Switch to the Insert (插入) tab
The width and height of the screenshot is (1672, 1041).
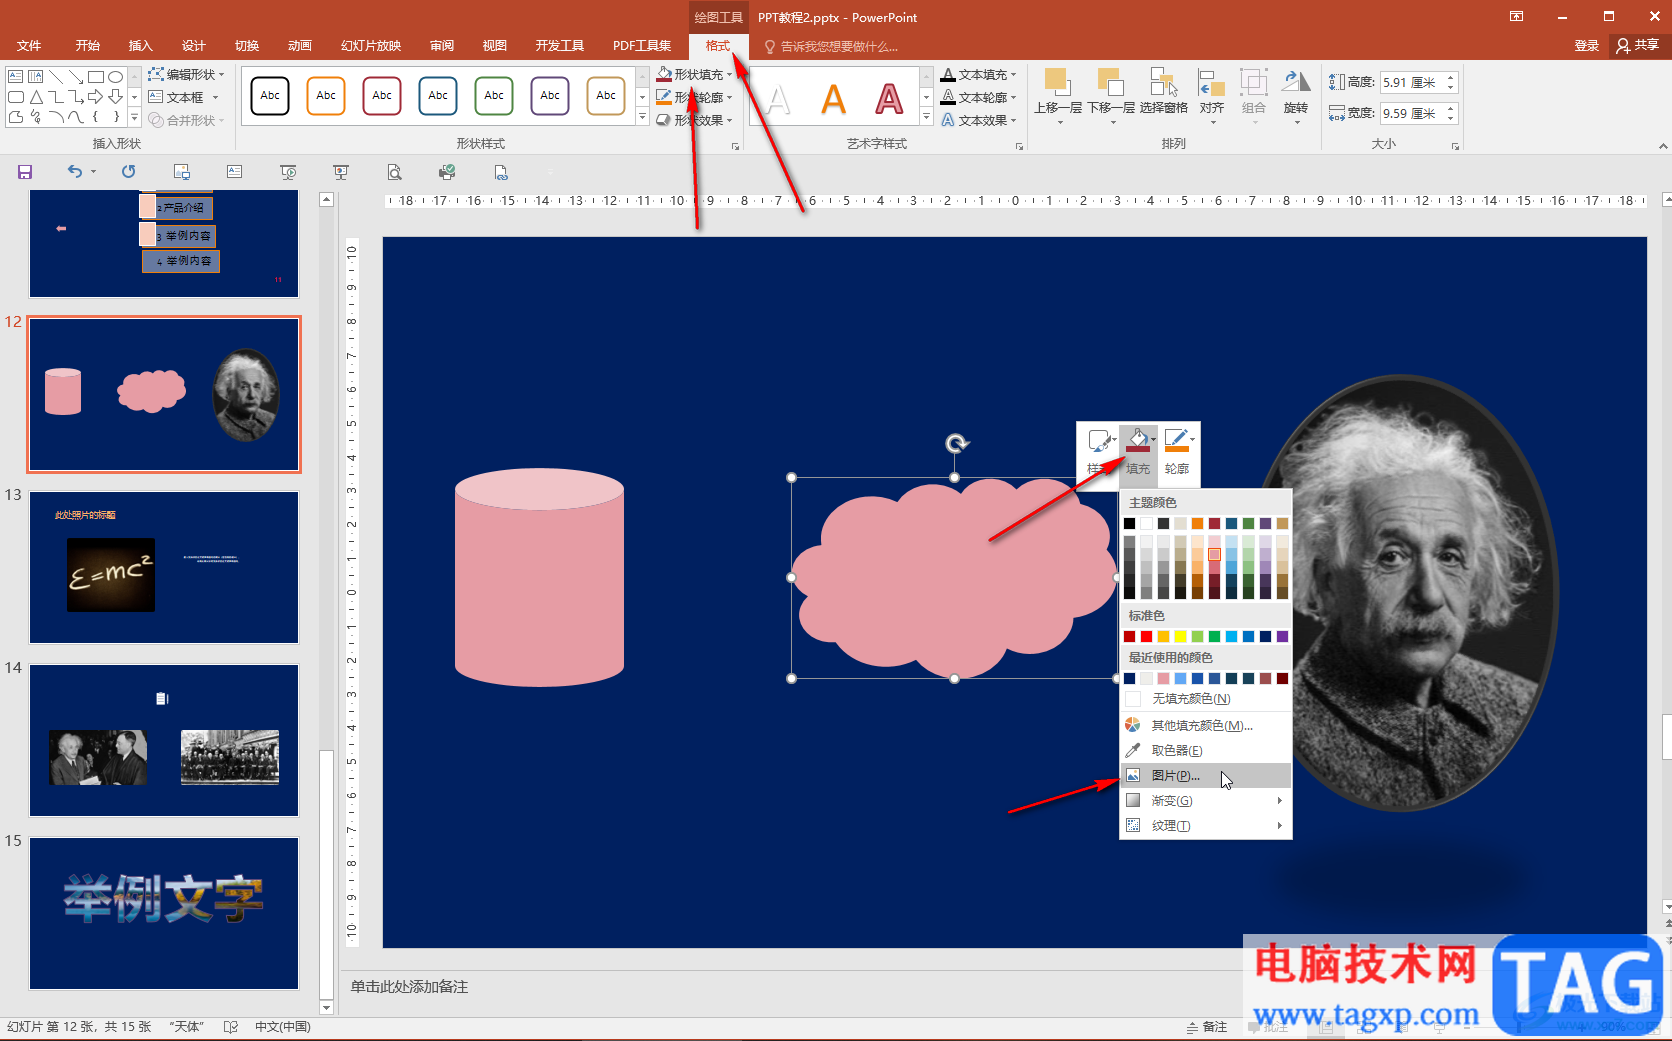coord(141,46)
